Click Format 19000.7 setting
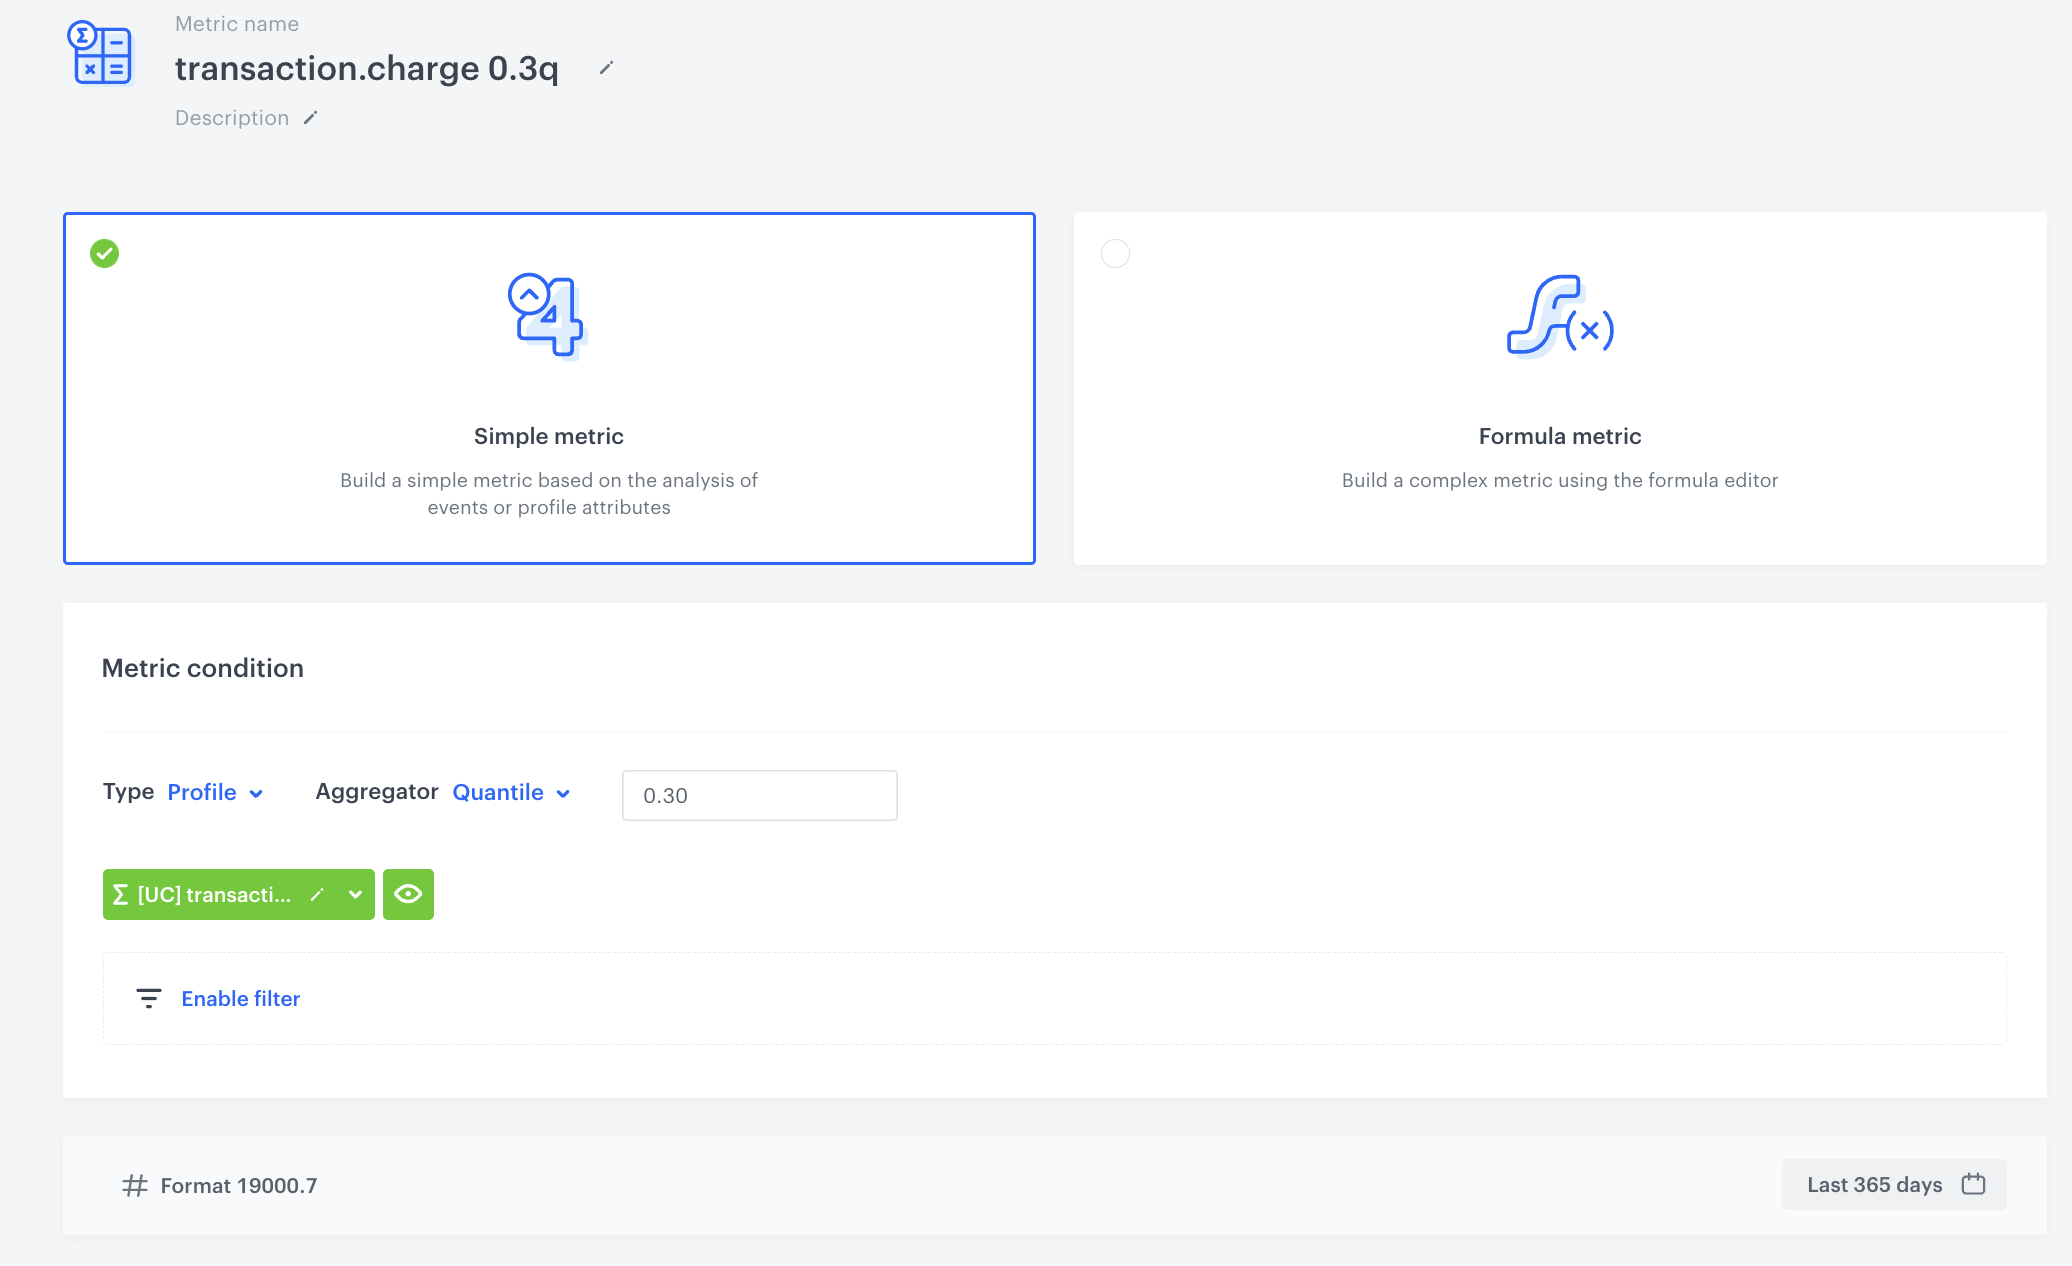Image resolution: width=2072 pixels, height=1266 pixels. pos(238,1185)
